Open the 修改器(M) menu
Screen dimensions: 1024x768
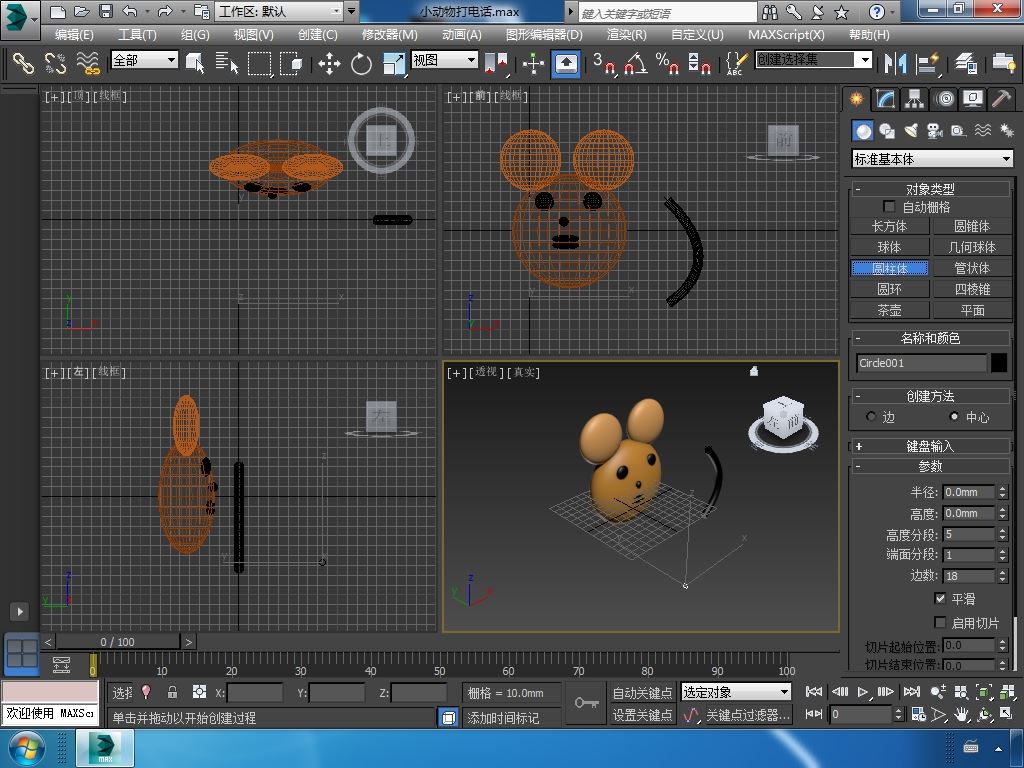point(389,35)
